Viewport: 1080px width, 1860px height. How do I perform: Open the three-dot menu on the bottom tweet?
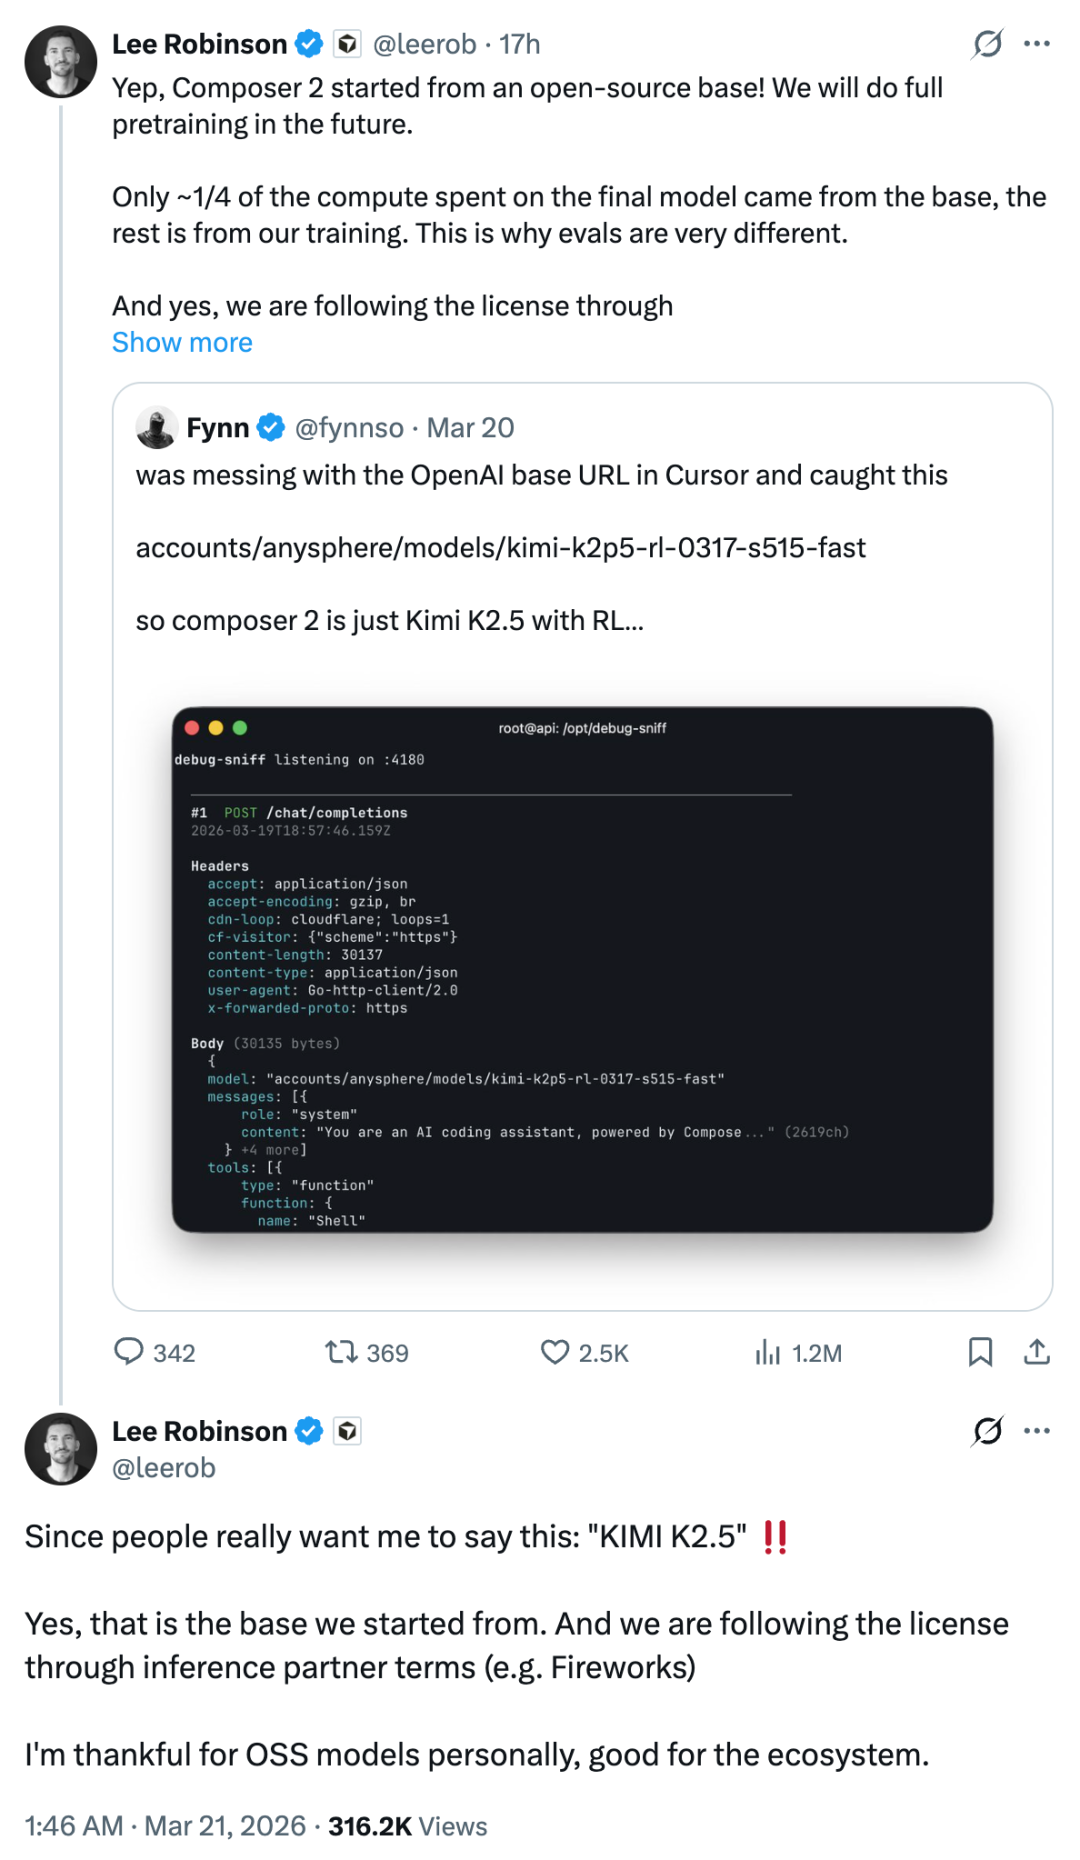pos(1037,1431)
